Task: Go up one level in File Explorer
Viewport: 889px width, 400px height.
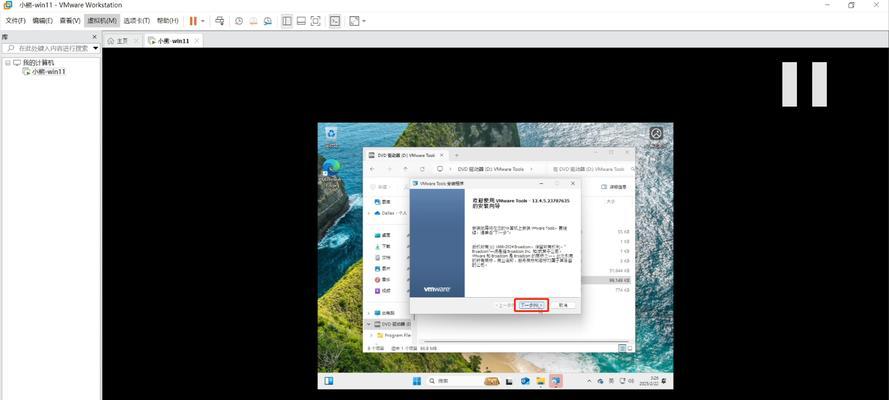Action: coord(405,169)
